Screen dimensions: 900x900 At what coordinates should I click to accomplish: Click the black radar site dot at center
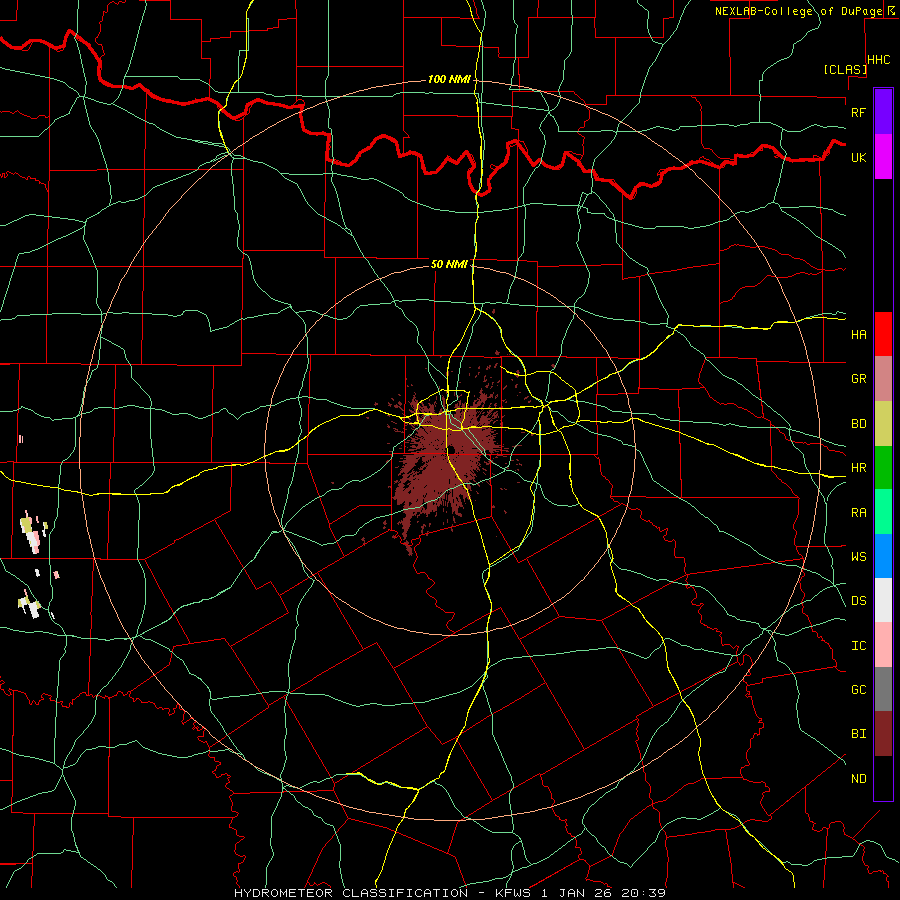(451, 450)
